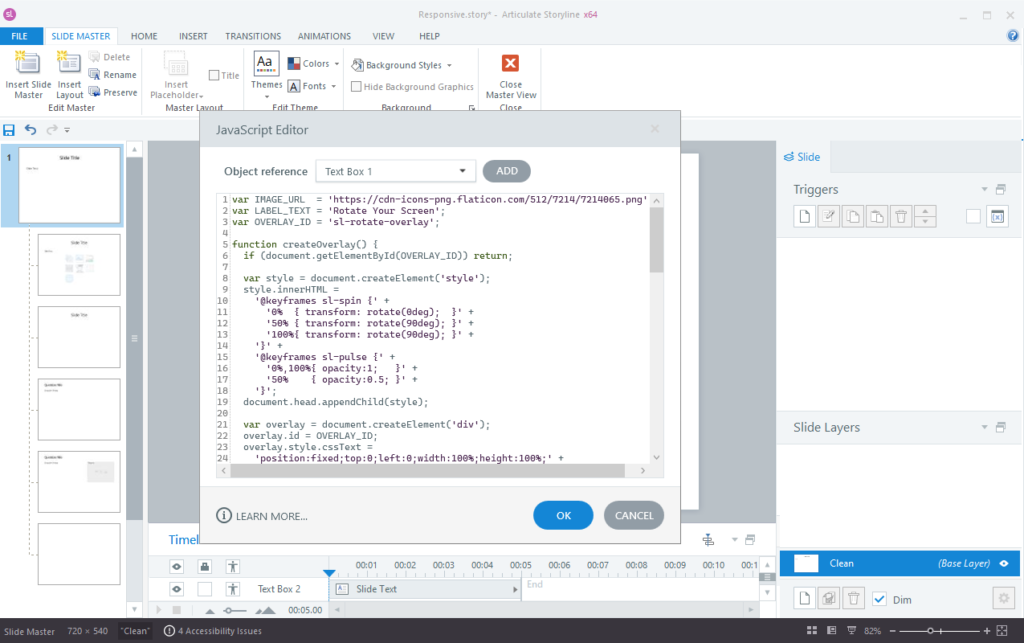Open the LEARN MORE link
Image resolution: width=1024 pixels, height=643 pixels.
(262, 516)
